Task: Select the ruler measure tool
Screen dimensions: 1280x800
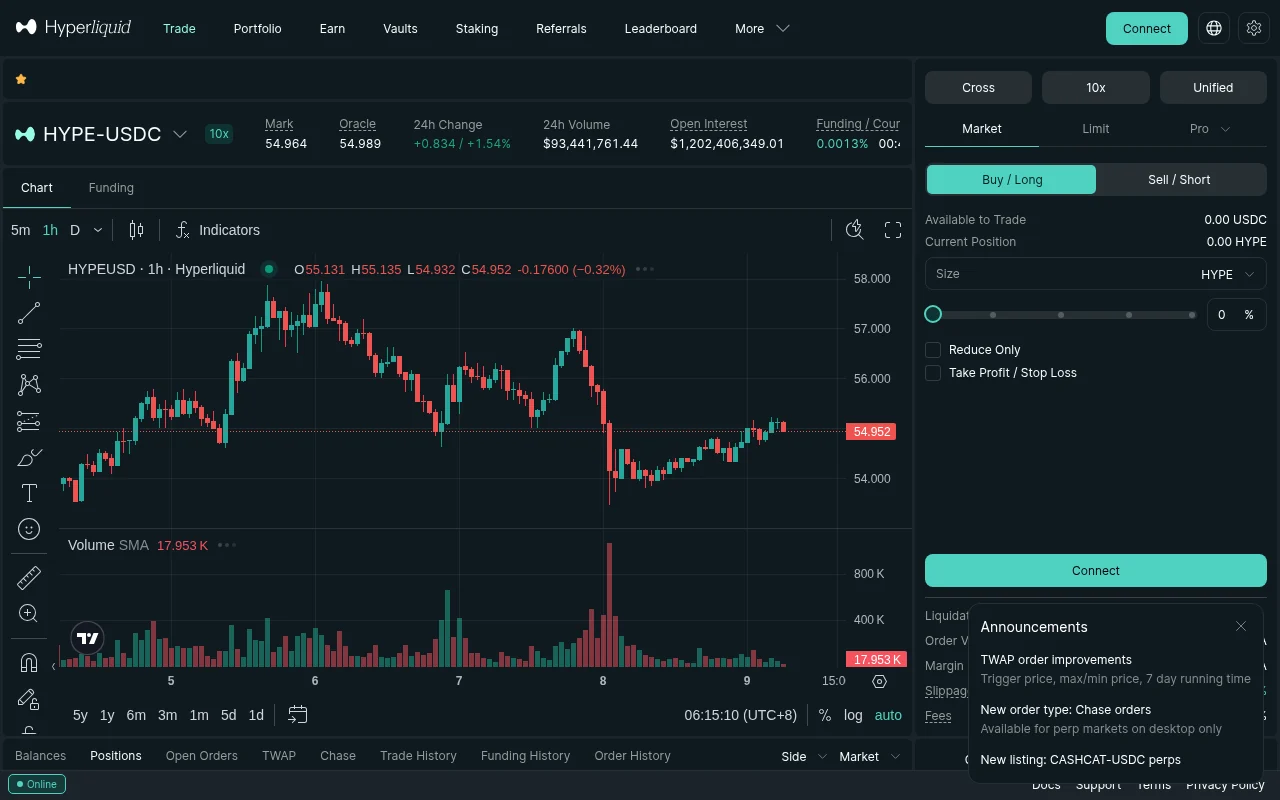Action: [29, 578]
